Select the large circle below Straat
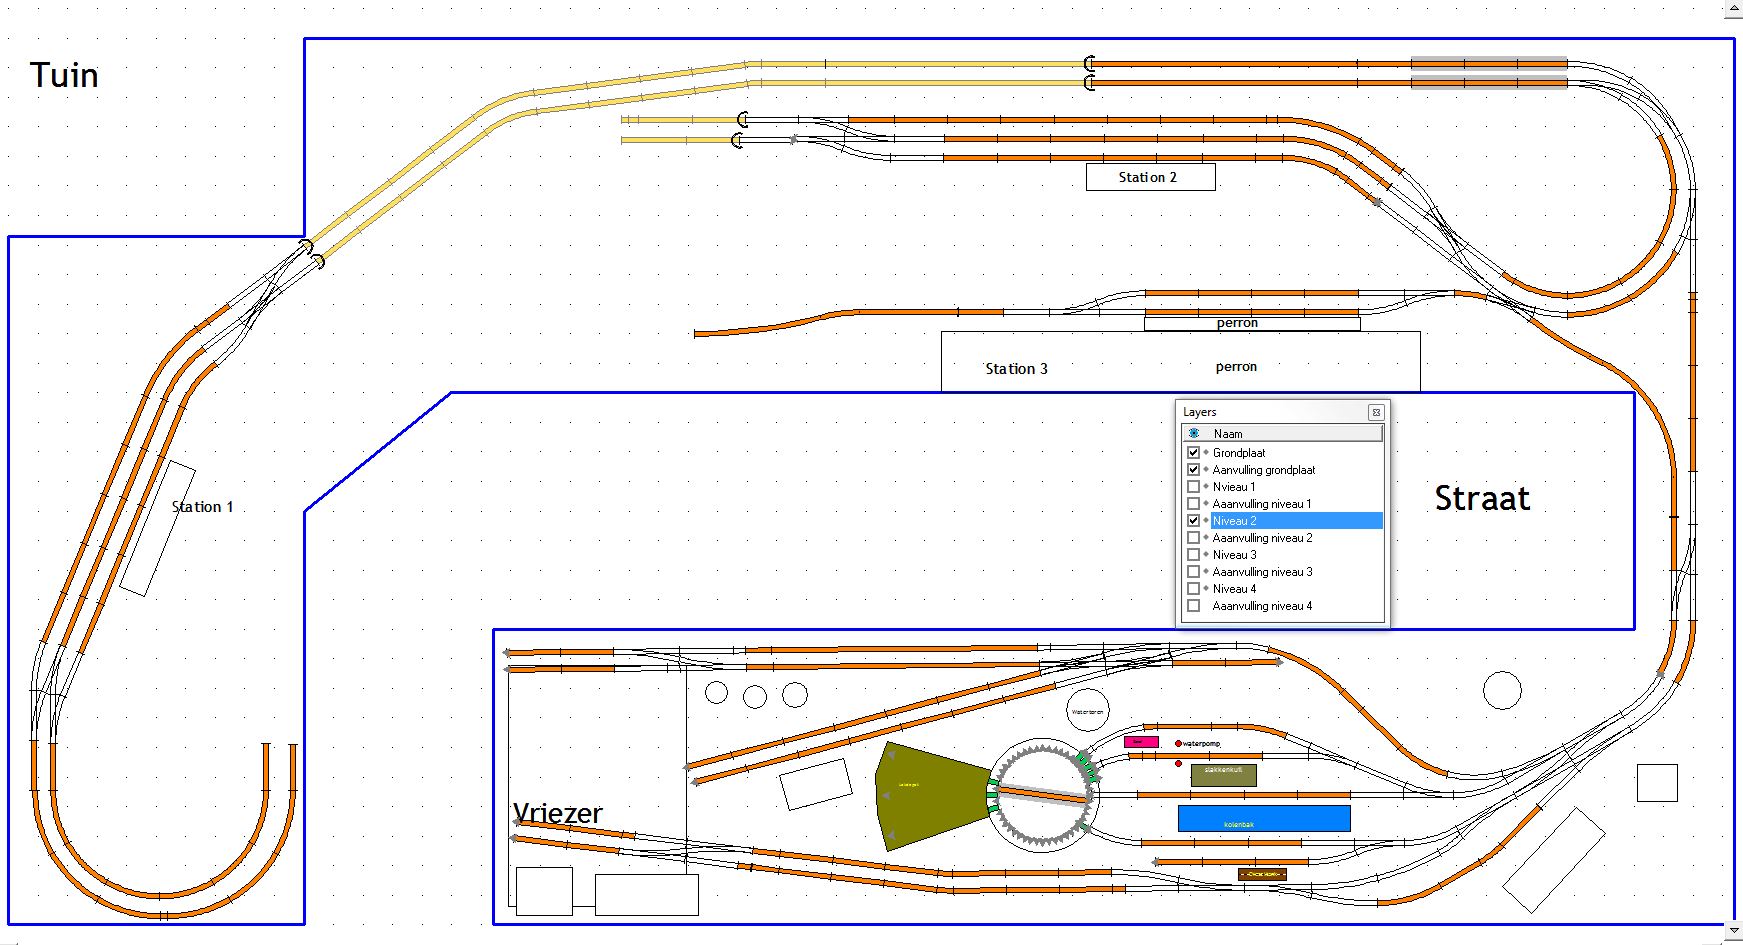This screenshot has height=945, width=1743. click(x=1502, y=690)
